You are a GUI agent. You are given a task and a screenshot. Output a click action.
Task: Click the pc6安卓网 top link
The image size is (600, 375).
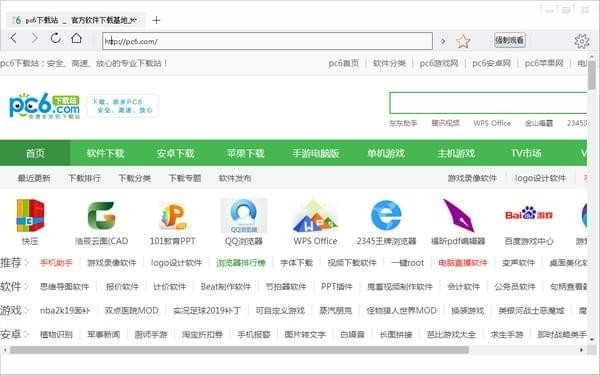491,63
